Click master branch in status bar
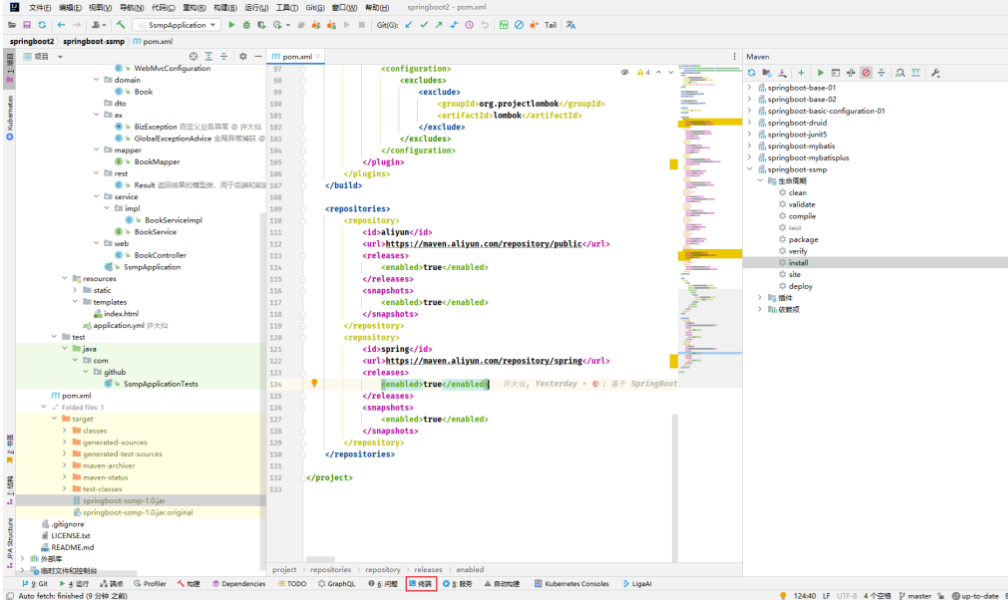This screenshot has width=1008, height=600. [x=919, y=595]
